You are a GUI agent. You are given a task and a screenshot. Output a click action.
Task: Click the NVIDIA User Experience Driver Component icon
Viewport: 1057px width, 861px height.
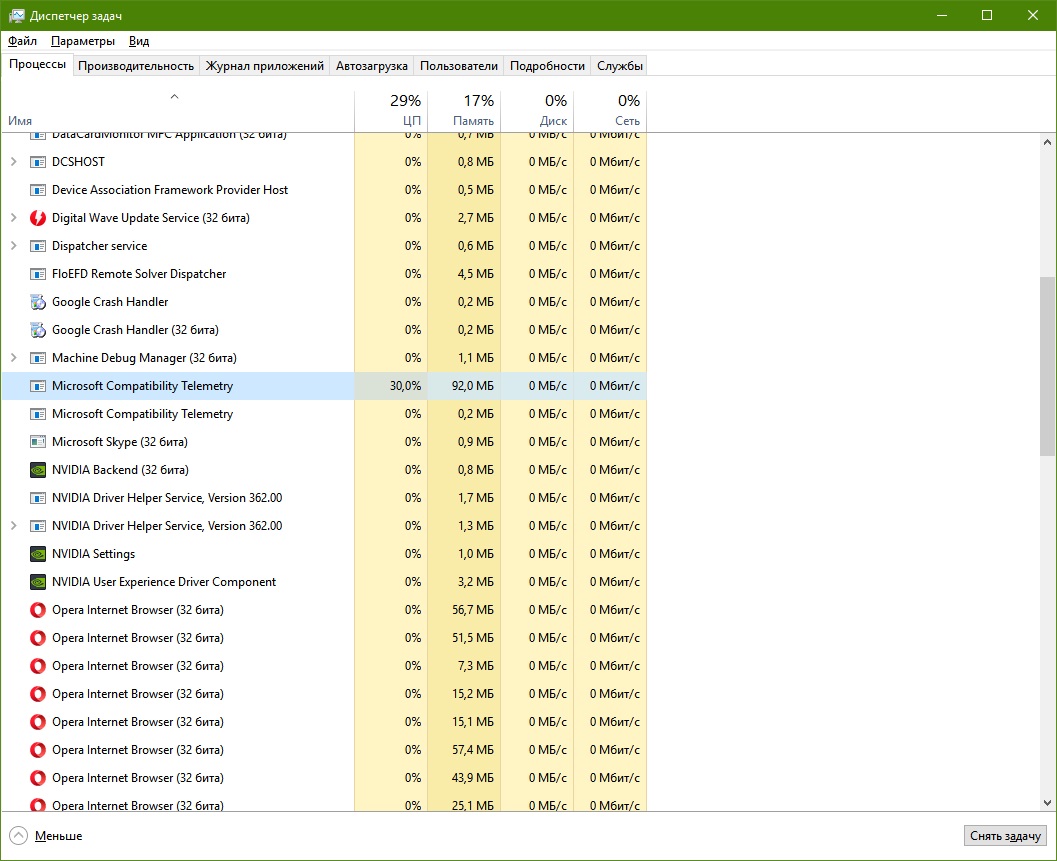click(38, 582)
